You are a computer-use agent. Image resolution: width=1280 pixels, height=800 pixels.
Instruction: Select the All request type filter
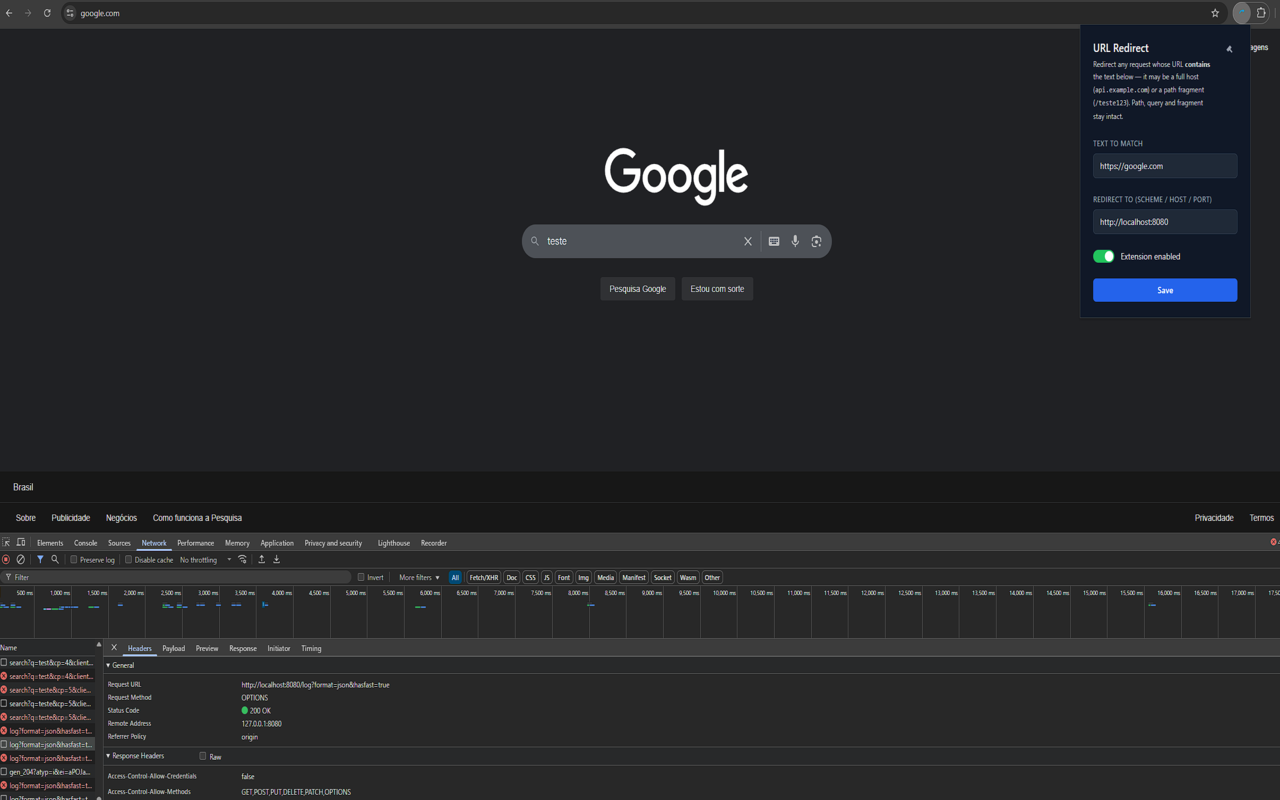(455, 578)
